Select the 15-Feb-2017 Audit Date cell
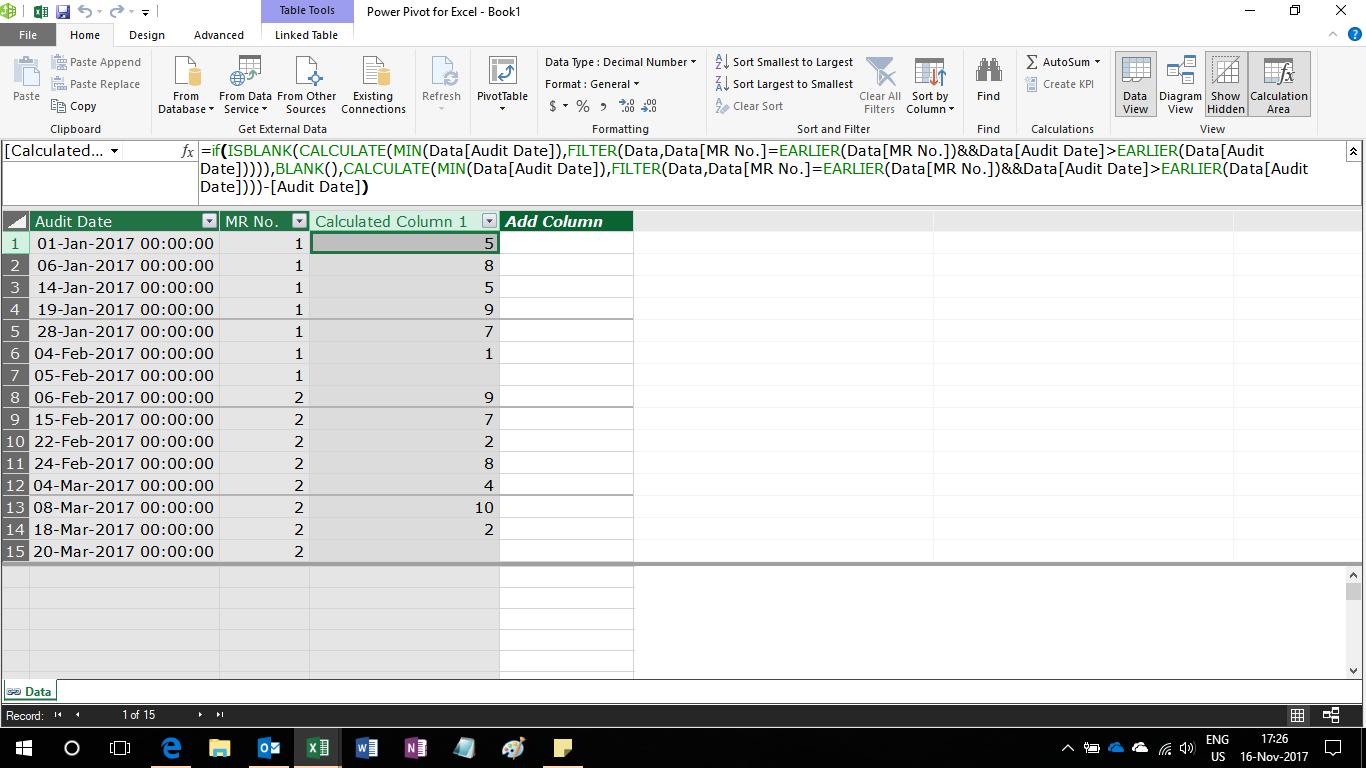The image size is (1366, 768). click(124, 419)
